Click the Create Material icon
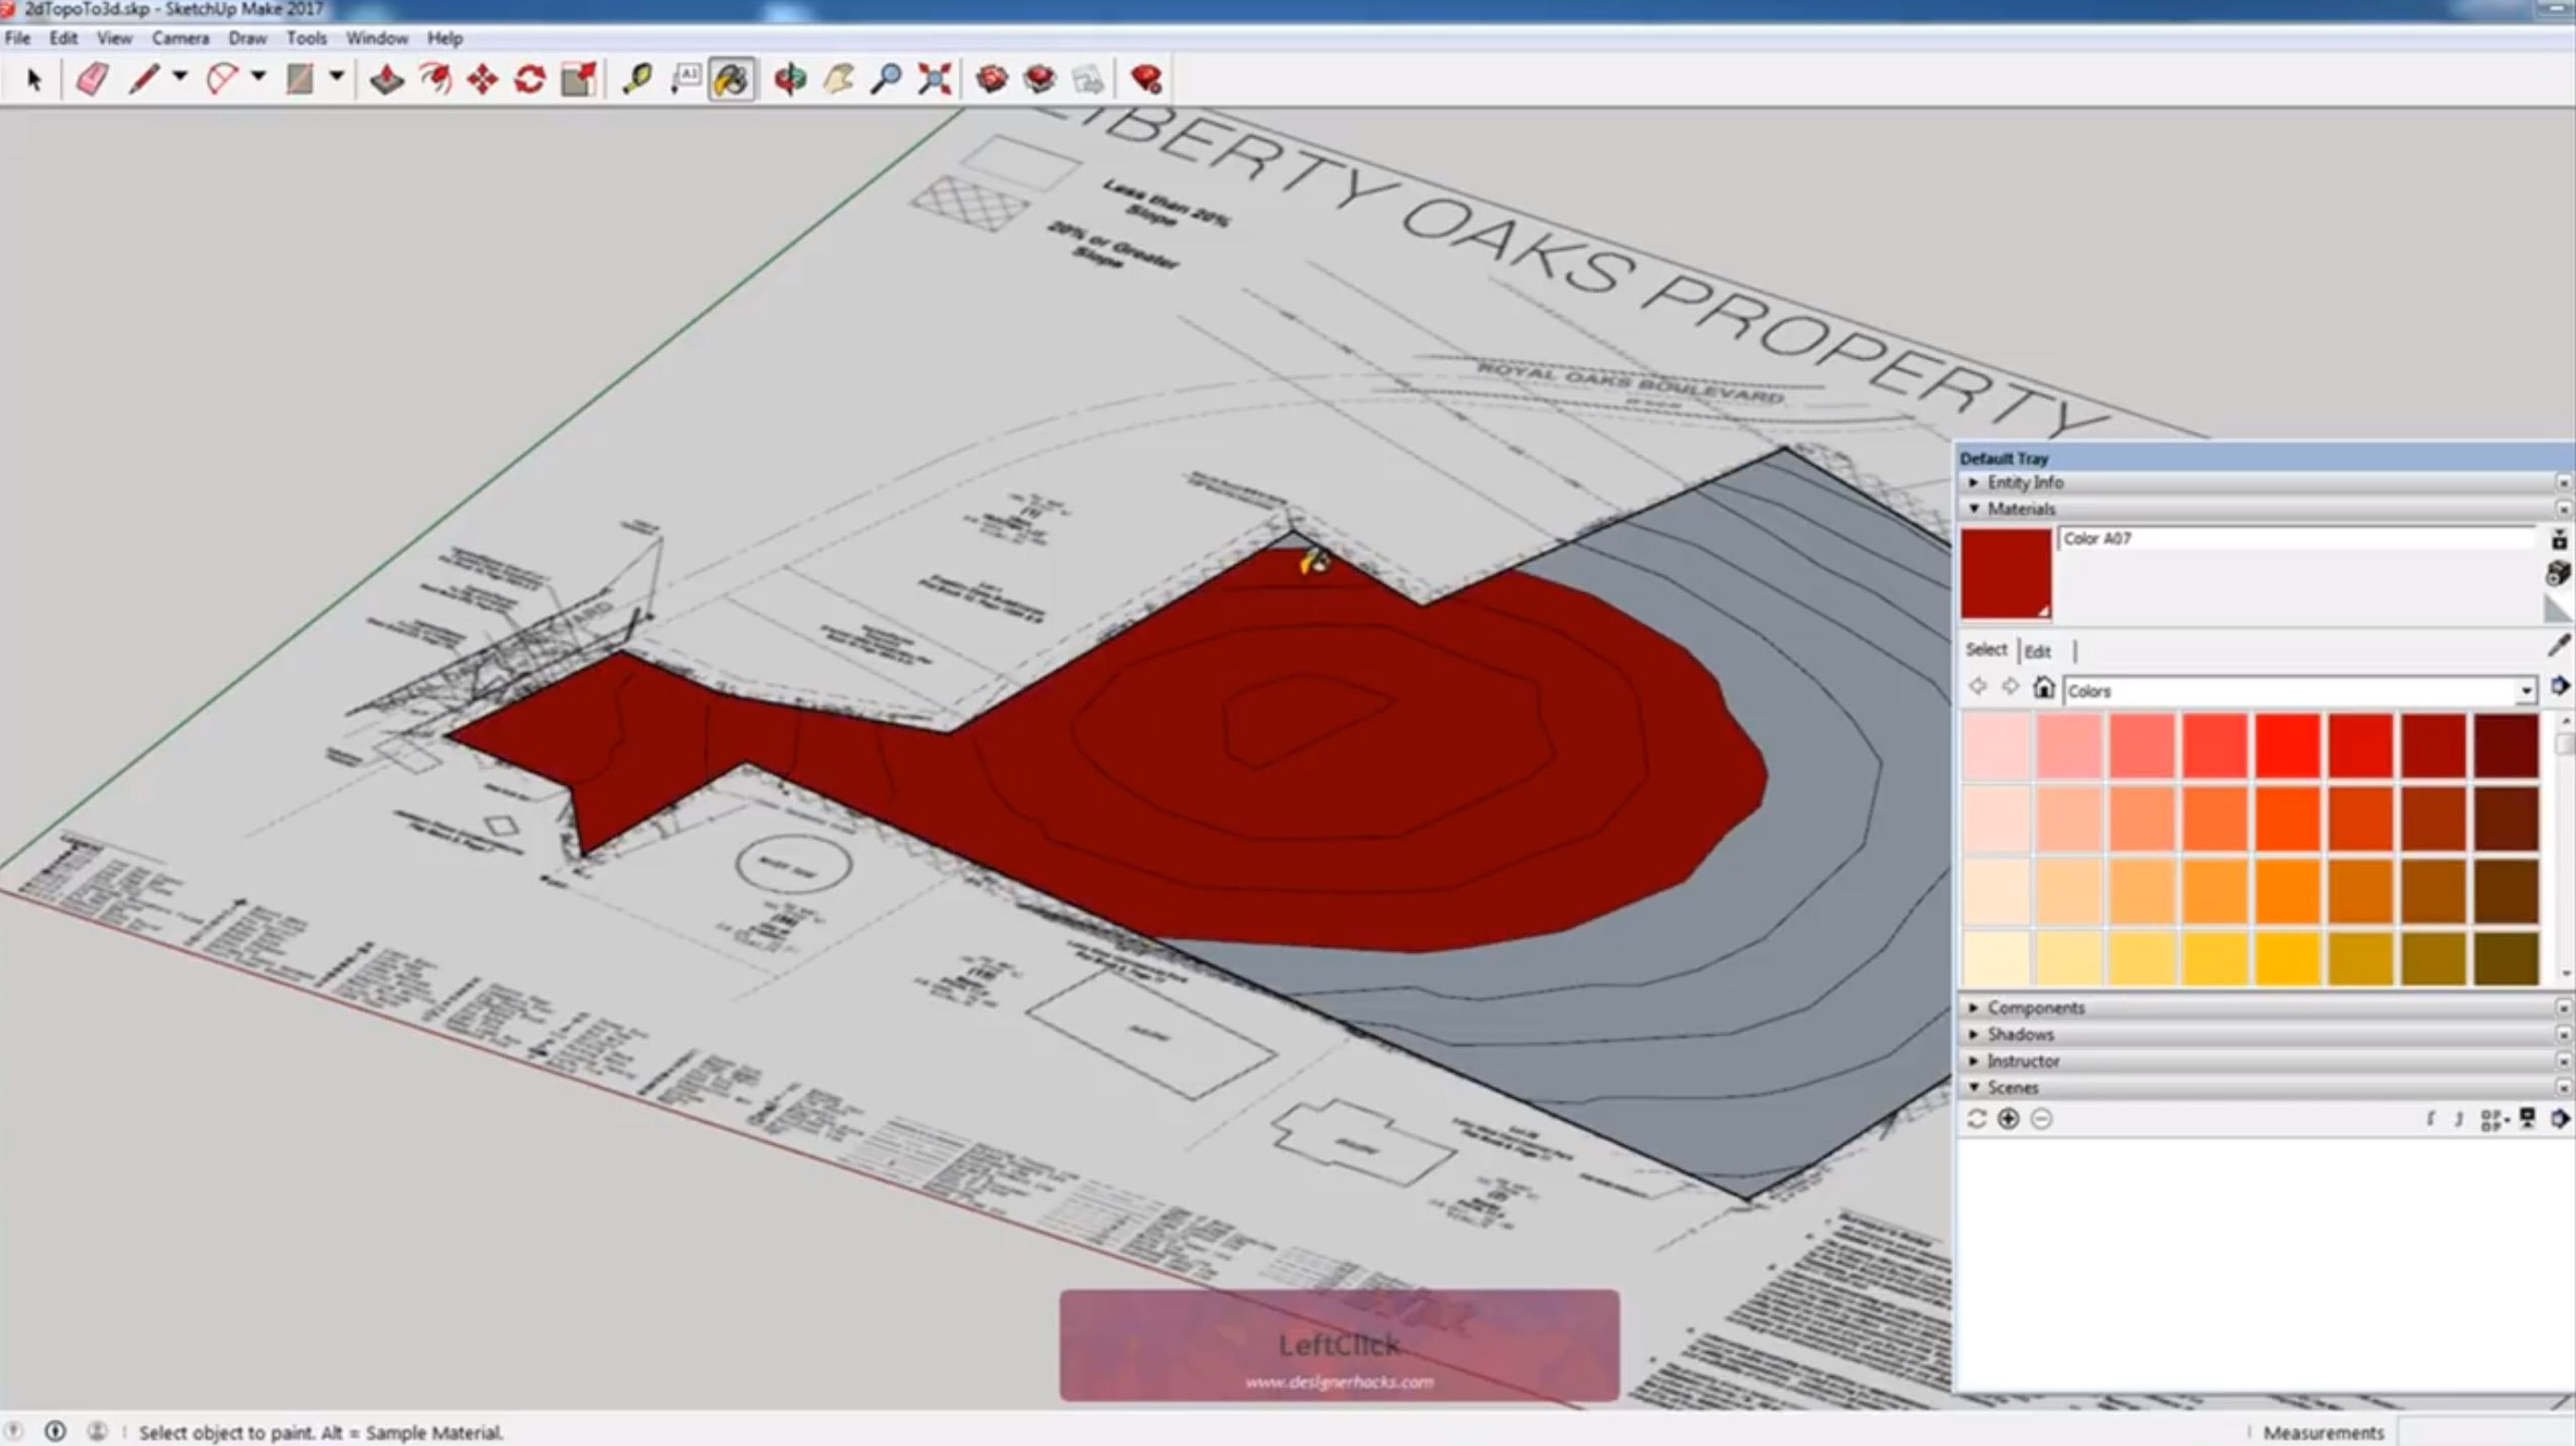2576x1446 pixels. click(2559, 573)
